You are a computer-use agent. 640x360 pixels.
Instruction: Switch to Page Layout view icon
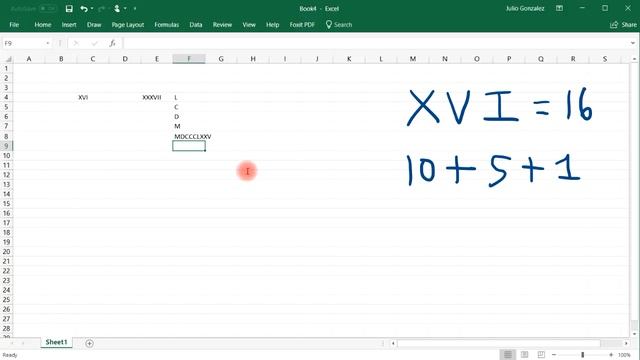tap(524, 355)
